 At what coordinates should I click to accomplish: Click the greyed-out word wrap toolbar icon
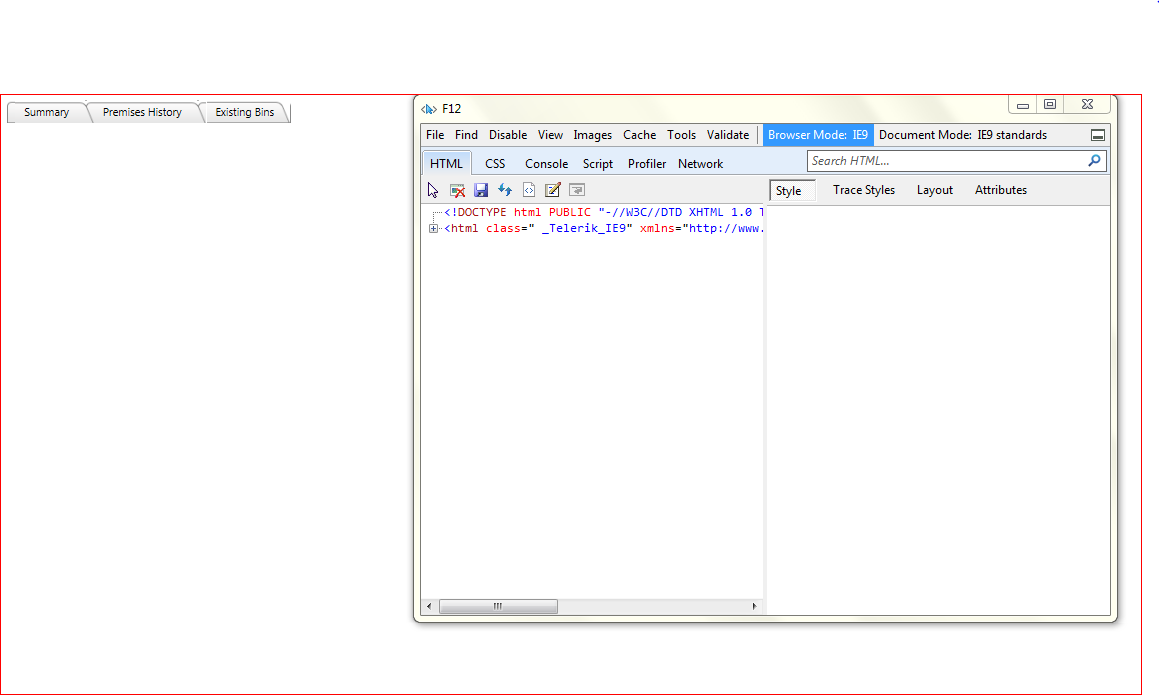click(x=577, y=190)
